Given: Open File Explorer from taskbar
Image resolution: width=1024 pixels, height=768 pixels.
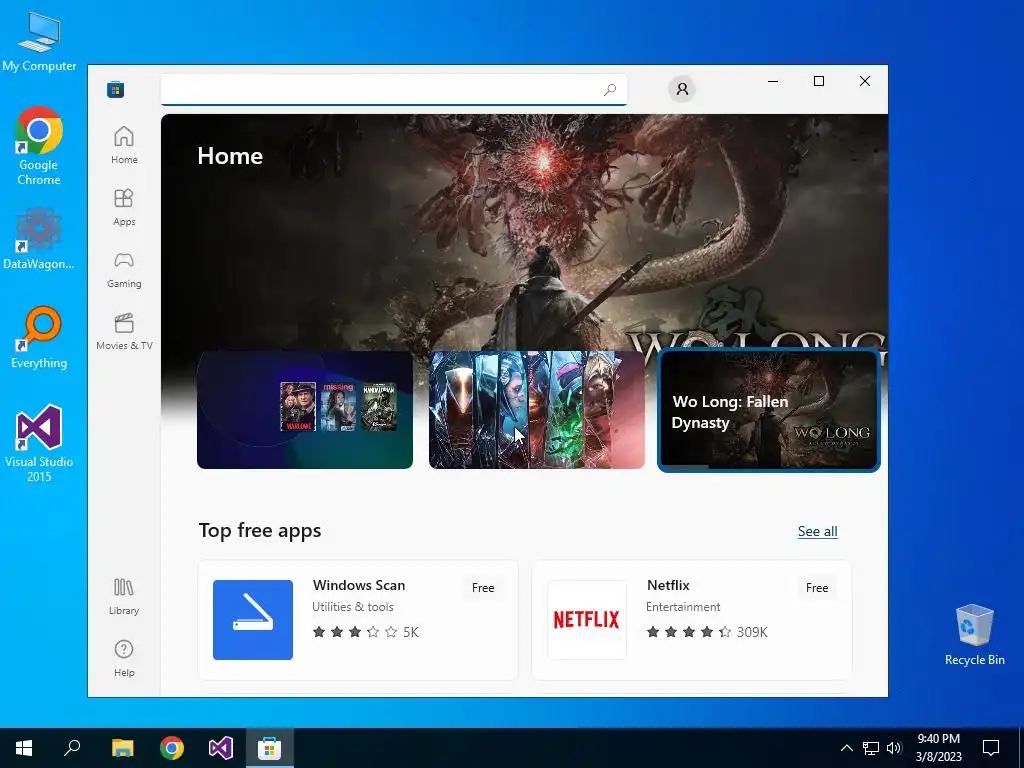Looking at the screenshot, I should pyautogui.click(x=122, y=748).
